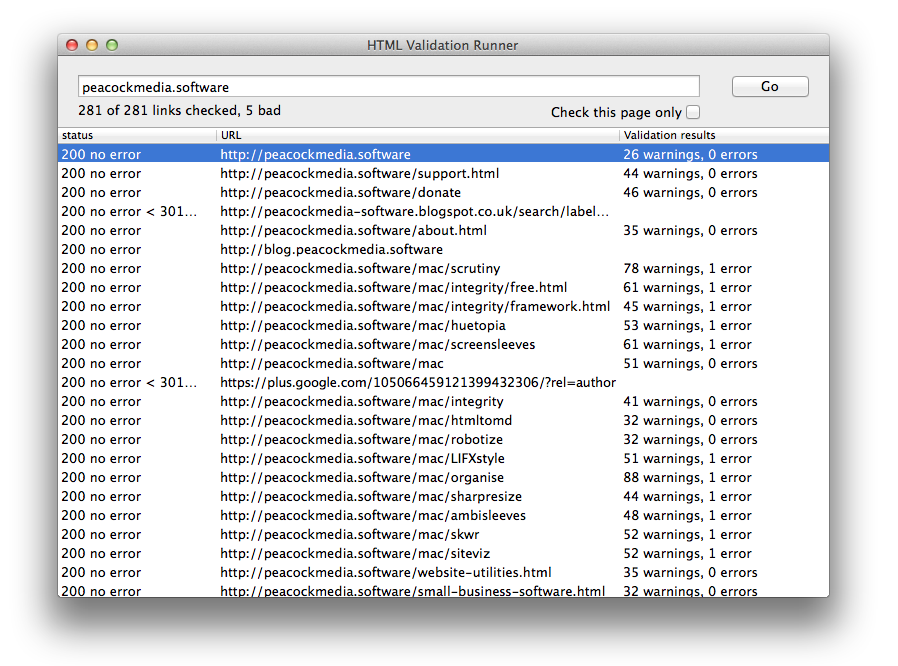Select the mac/huetopia URL row
The image size is (898, 666).
coord(363,325)
